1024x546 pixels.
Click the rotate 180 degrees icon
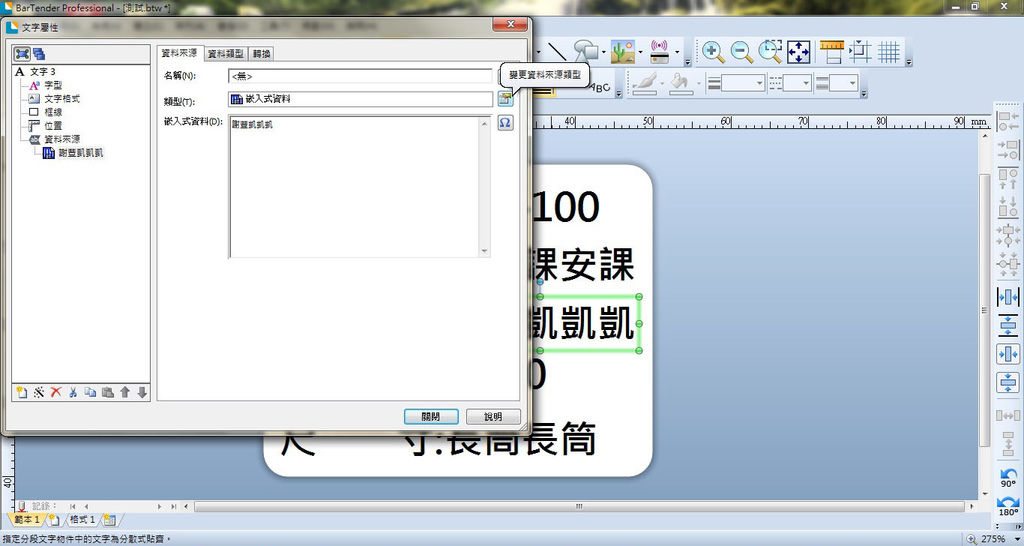(1008, 507)
